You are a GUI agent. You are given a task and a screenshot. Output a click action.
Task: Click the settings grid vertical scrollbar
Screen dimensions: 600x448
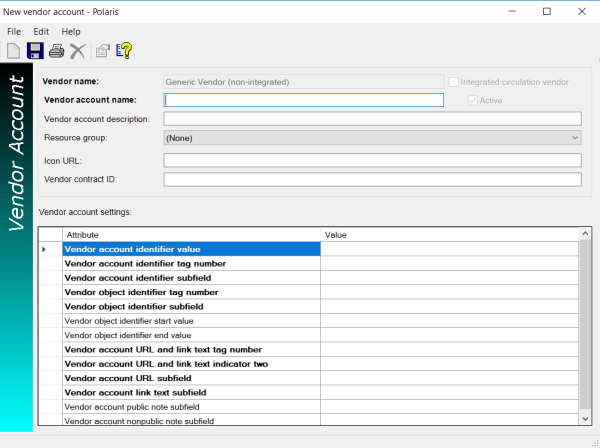click(585, 330)
